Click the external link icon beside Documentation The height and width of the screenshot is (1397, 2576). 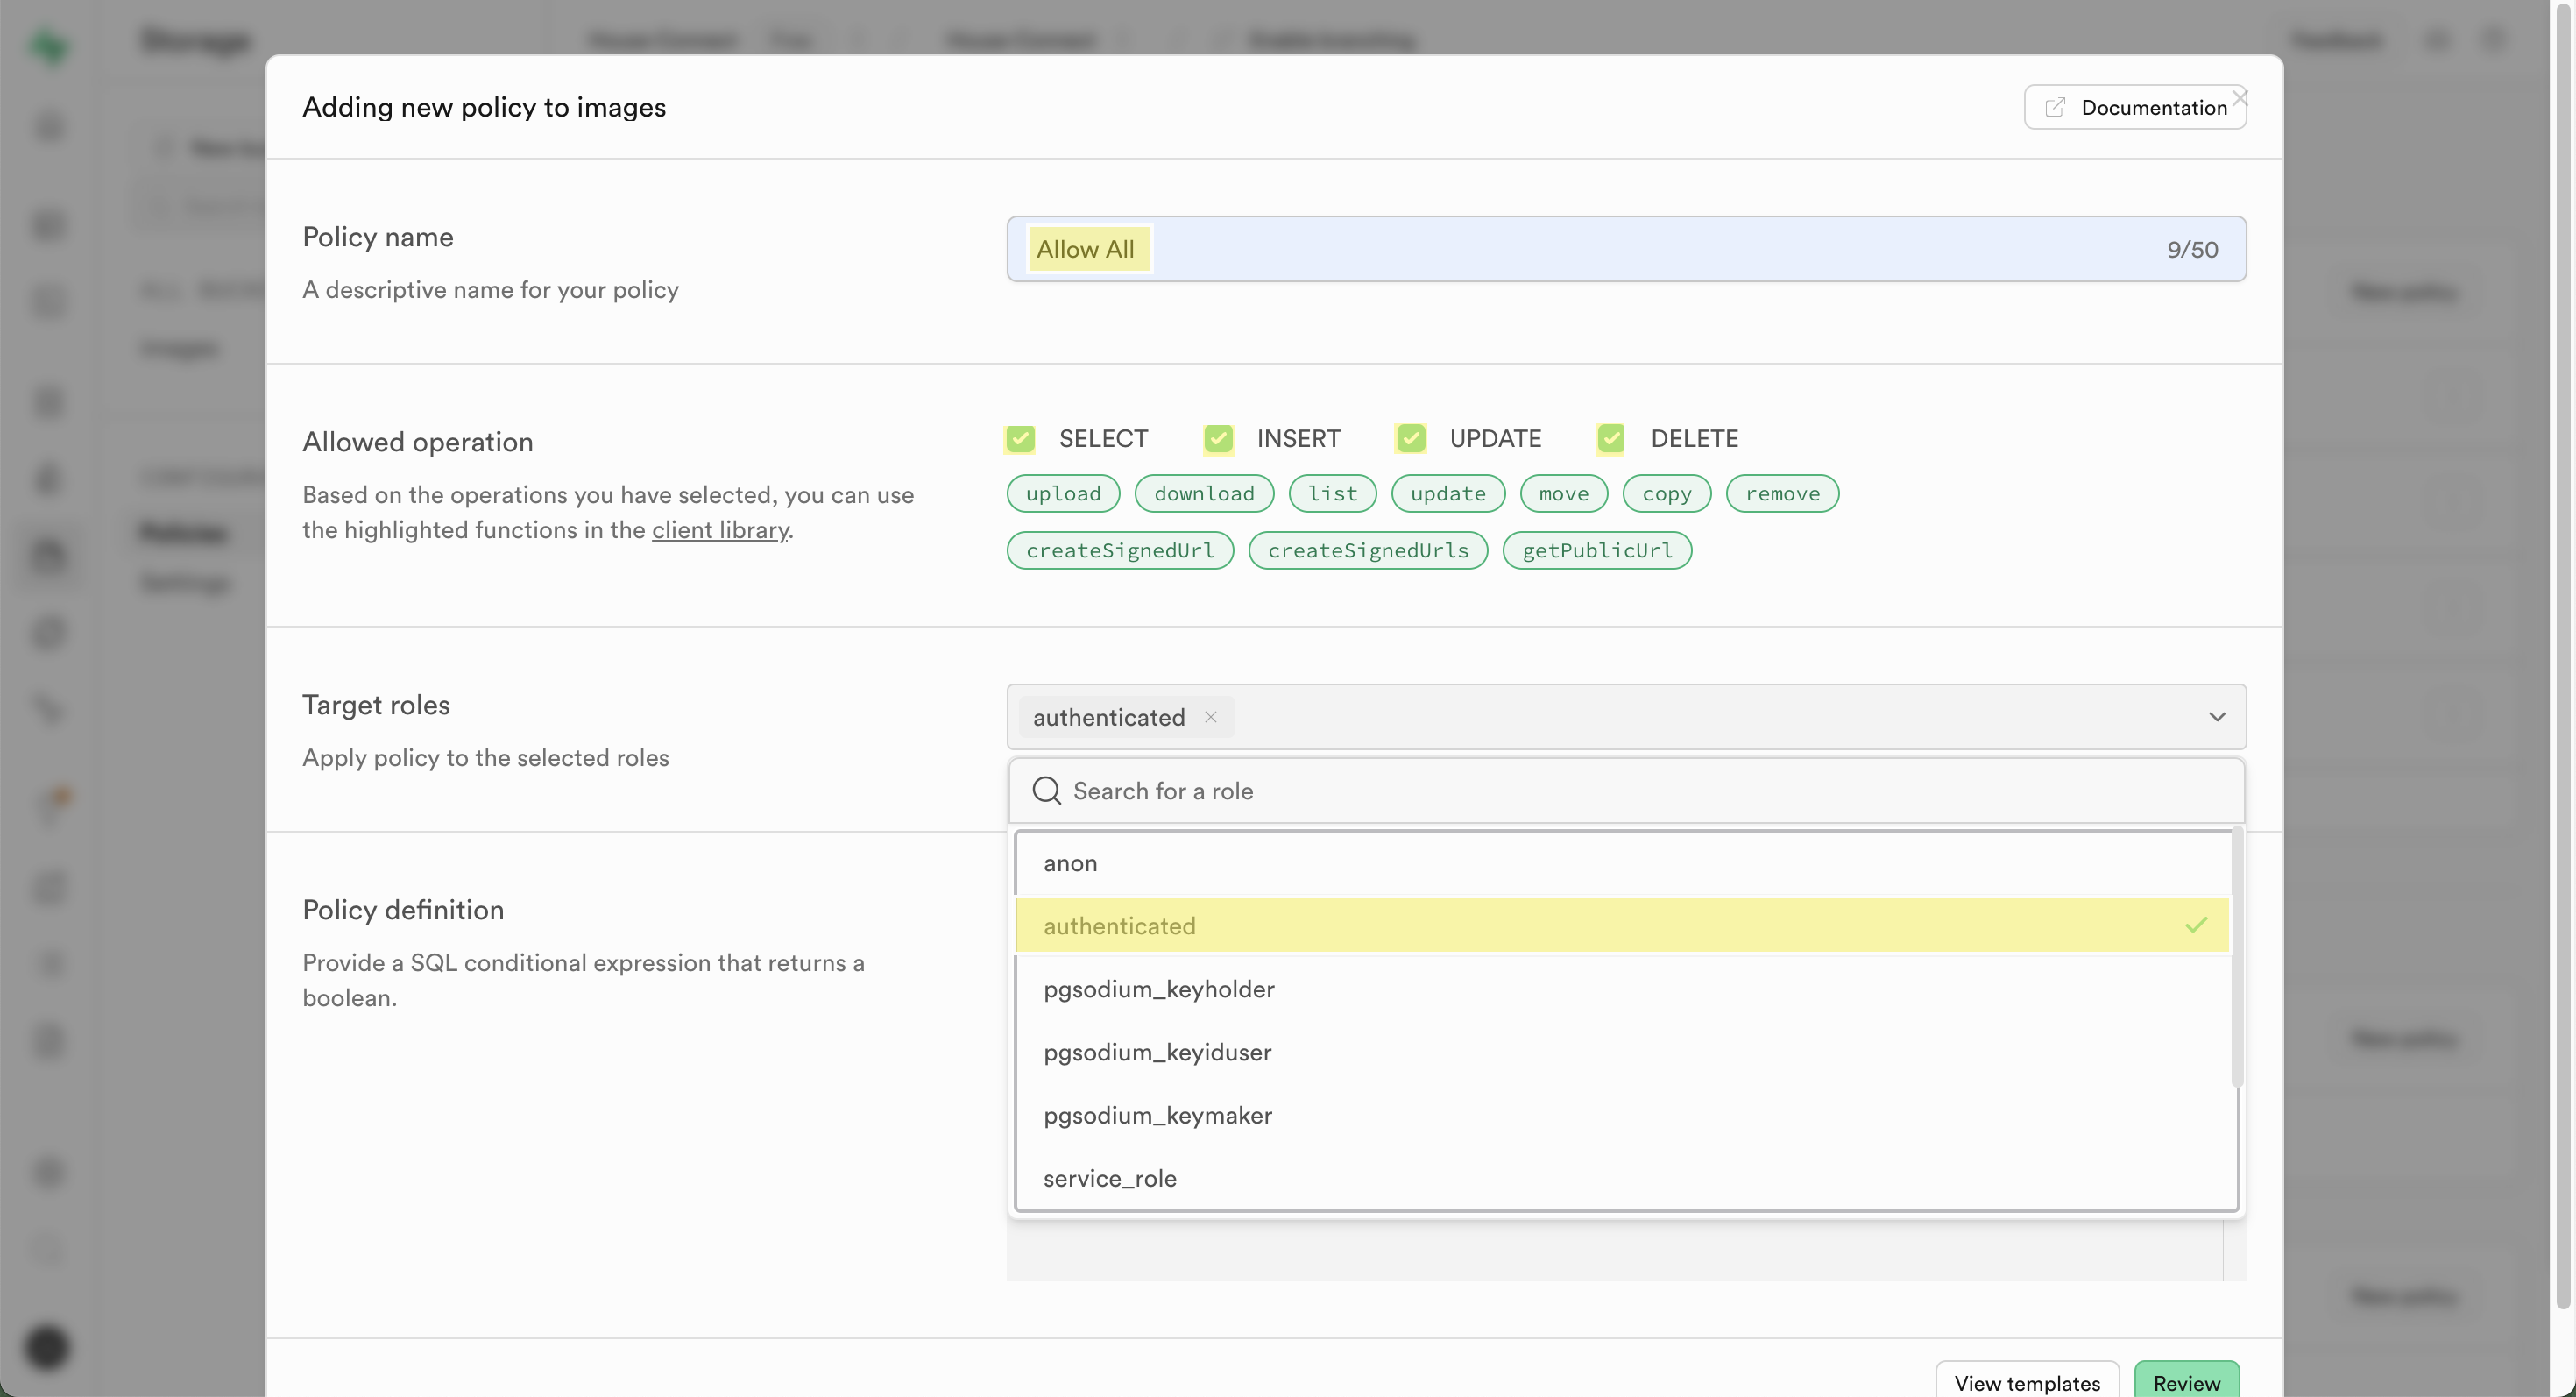coord(2055,107)
